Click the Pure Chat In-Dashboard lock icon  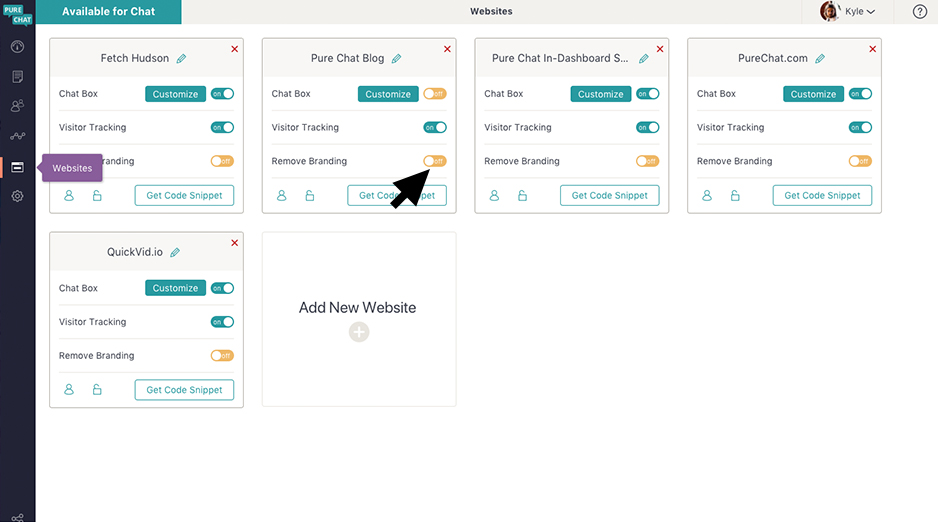pyautogui.click(x=522, y=196)
